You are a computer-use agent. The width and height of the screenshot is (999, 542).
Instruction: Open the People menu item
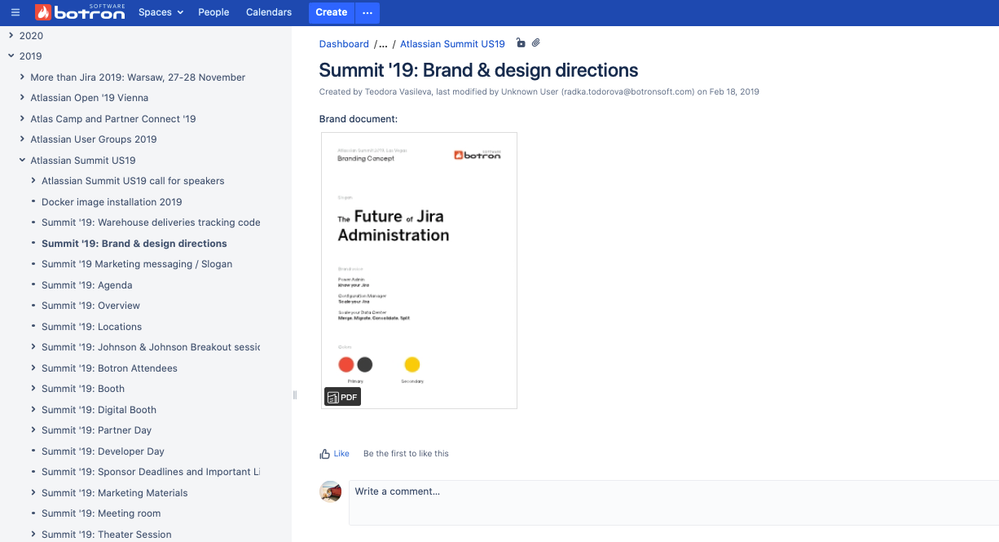coord(213,12)
